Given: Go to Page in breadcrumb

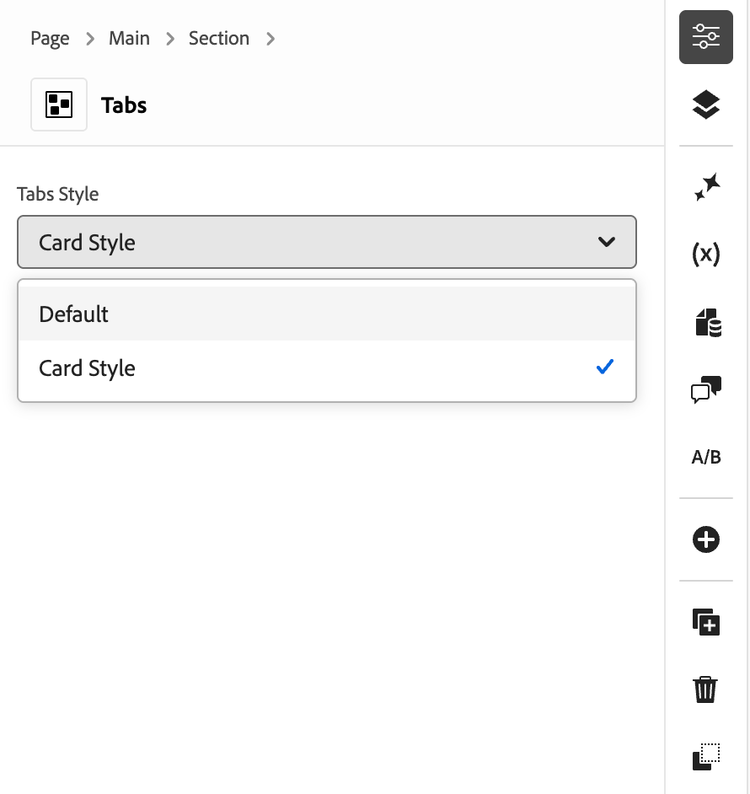Looking at the screenshot, I should 50,39.
